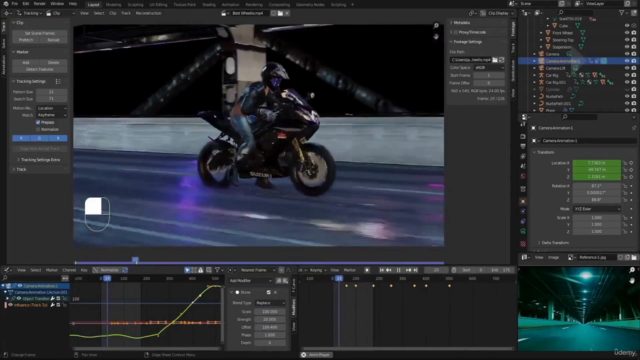Click the pin icon in properties panel
The image size is (640, 360).
point(633,128)
